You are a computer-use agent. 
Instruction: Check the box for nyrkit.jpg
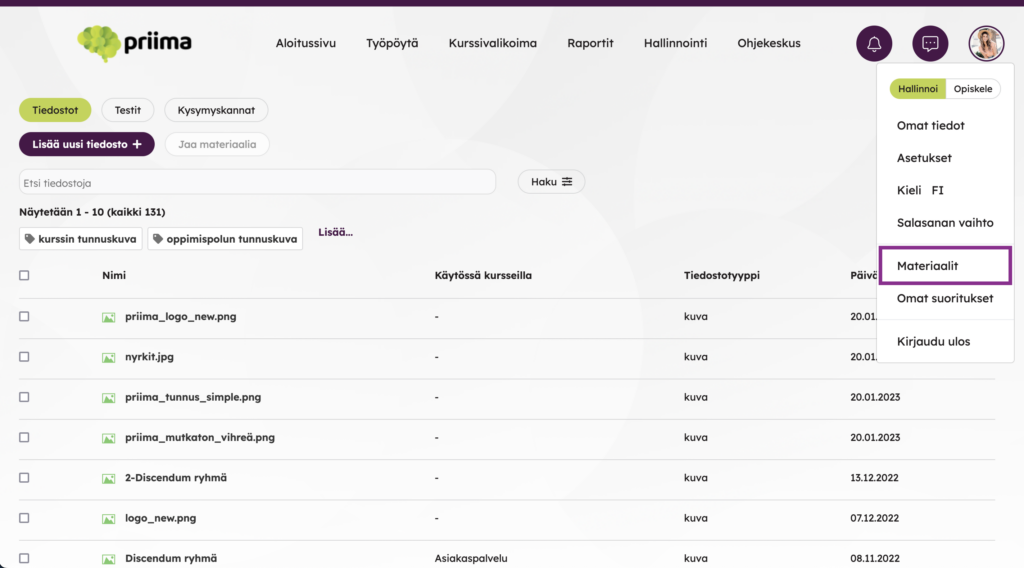pos(24,357)
